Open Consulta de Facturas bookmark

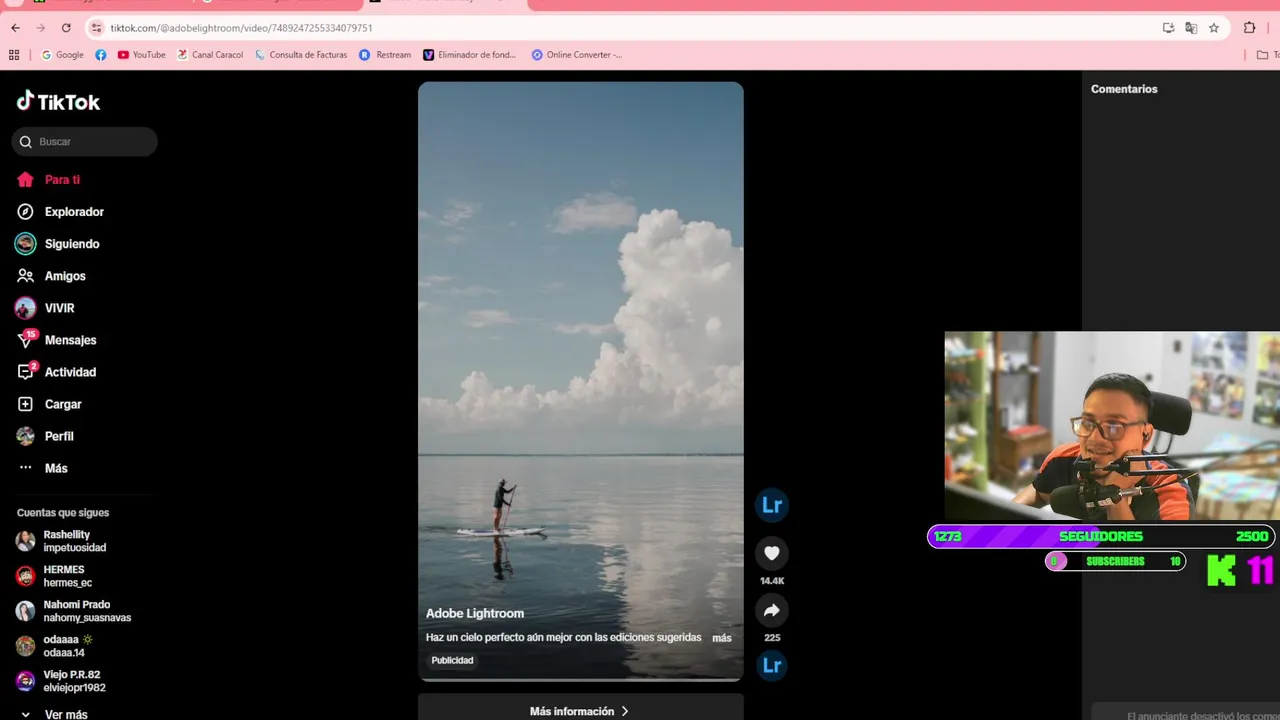[x=301, y=55]
